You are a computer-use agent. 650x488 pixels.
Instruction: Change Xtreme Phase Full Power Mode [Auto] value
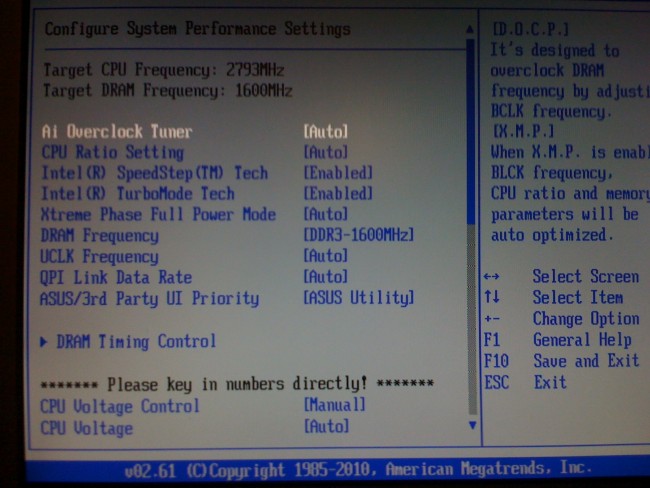325,214
